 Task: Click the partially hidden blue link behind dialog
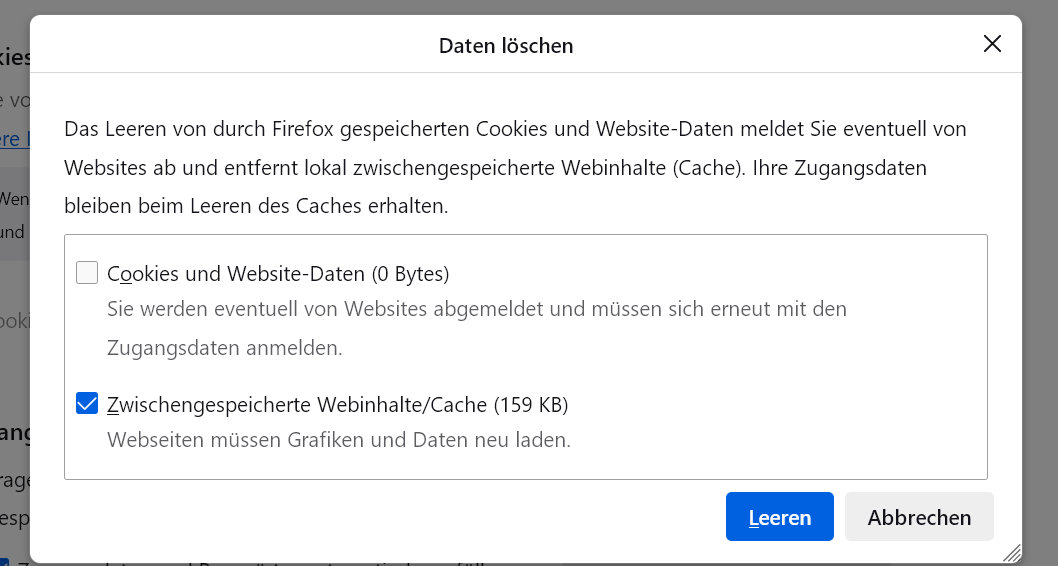(10, 139)
